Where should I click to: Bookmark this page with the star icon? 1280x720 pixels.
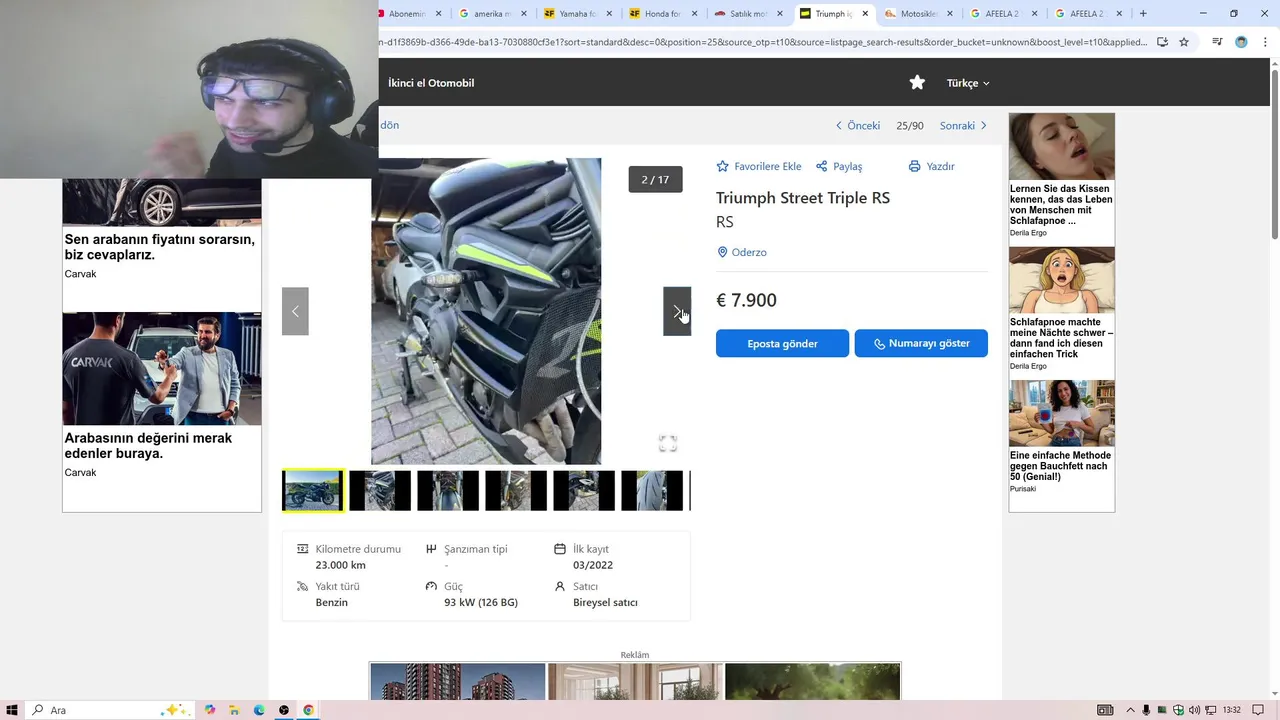pyautogui.click(x=1184, y=42)
